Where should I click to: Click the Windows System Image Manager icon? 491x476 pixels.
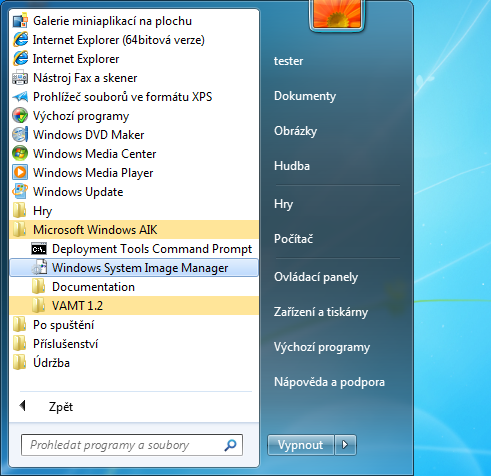coord(39,268)
